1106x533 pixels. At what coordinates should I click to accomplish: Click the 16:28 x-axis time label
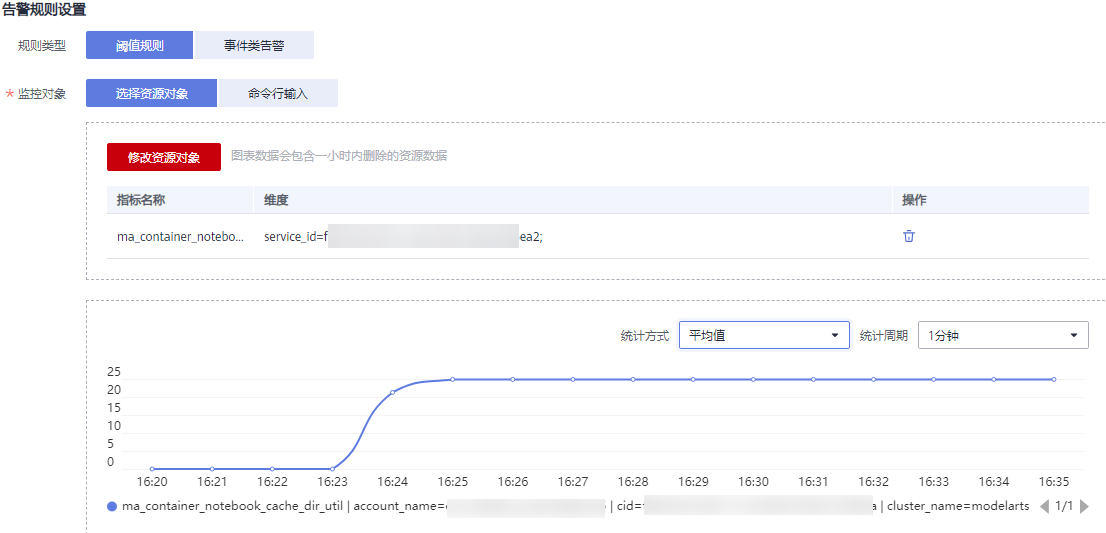pyautogui.click(x=633, y=482)
